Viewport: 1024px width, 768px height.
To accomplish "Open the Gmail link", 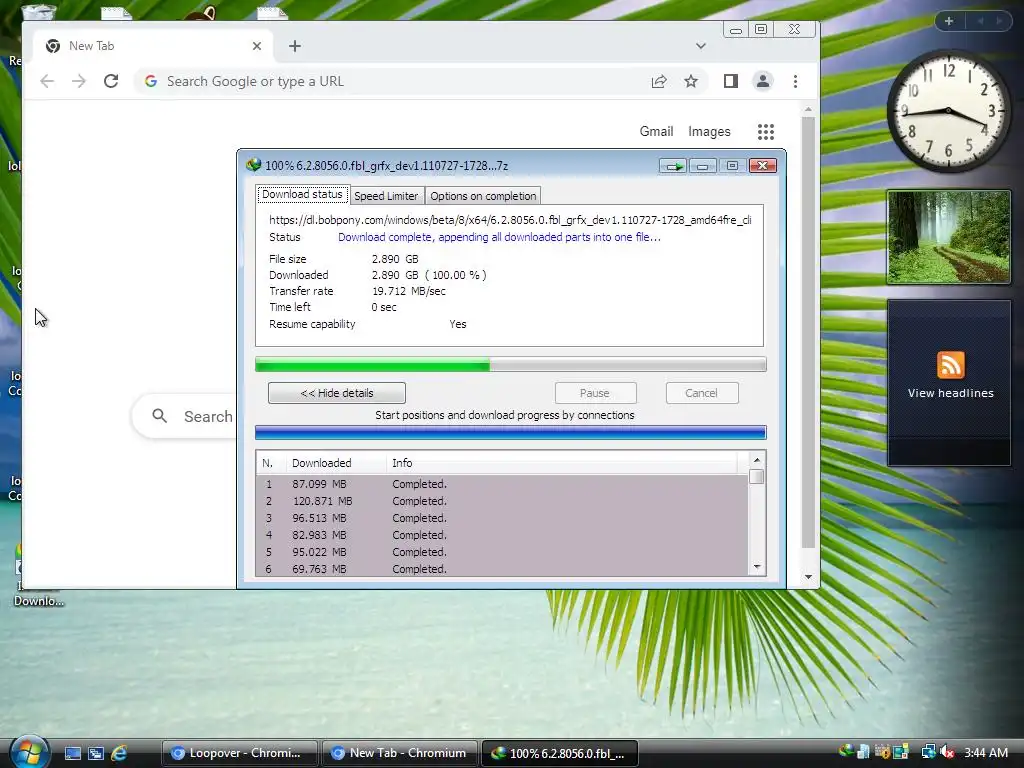I will click(656, 131).
